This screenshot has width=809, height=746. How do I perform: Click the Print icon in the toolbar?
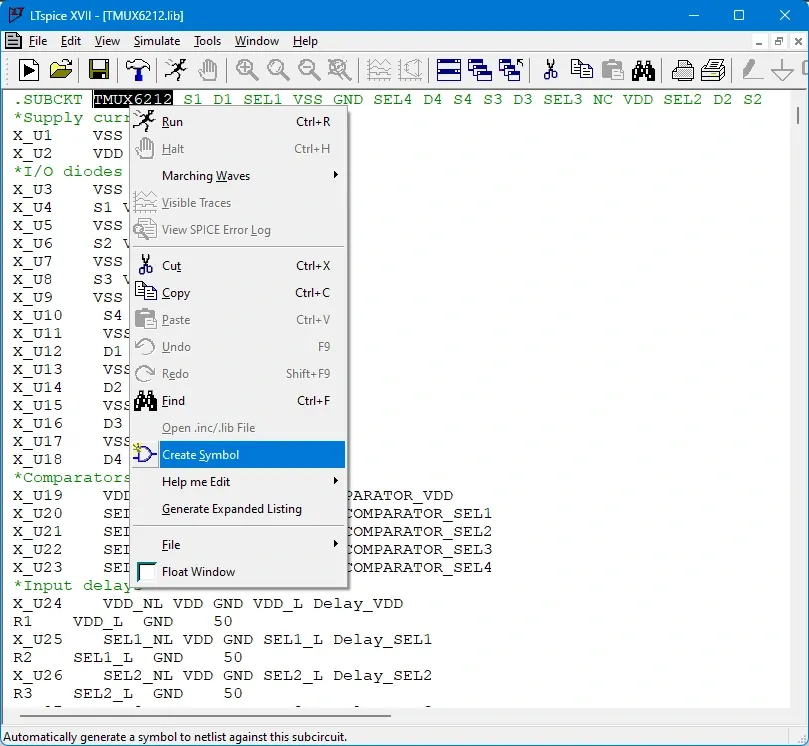click(682, 70)
